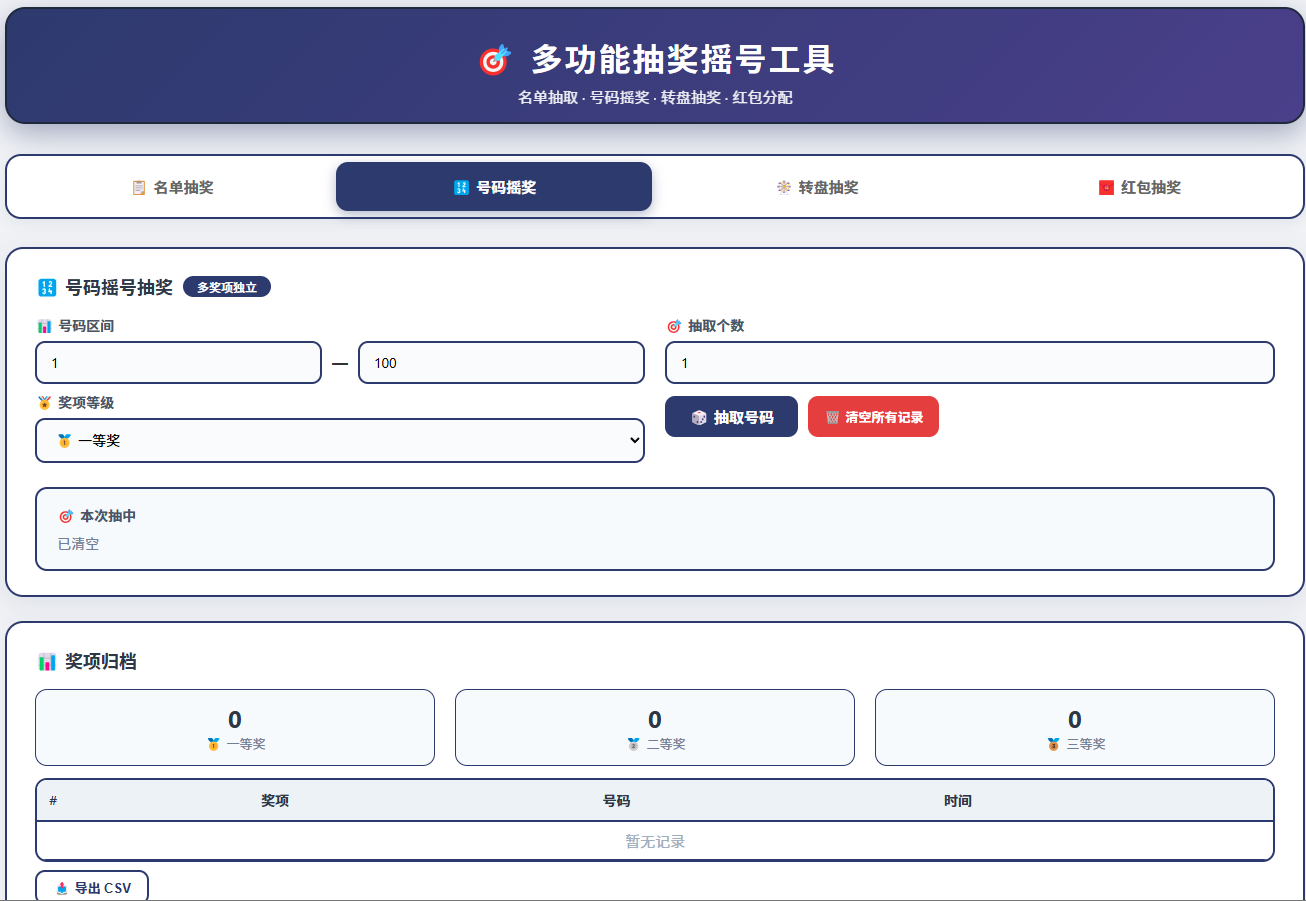
Task: Click the 多奖项独立 badge
Action: pyautogui.click(x=227, y=288)
